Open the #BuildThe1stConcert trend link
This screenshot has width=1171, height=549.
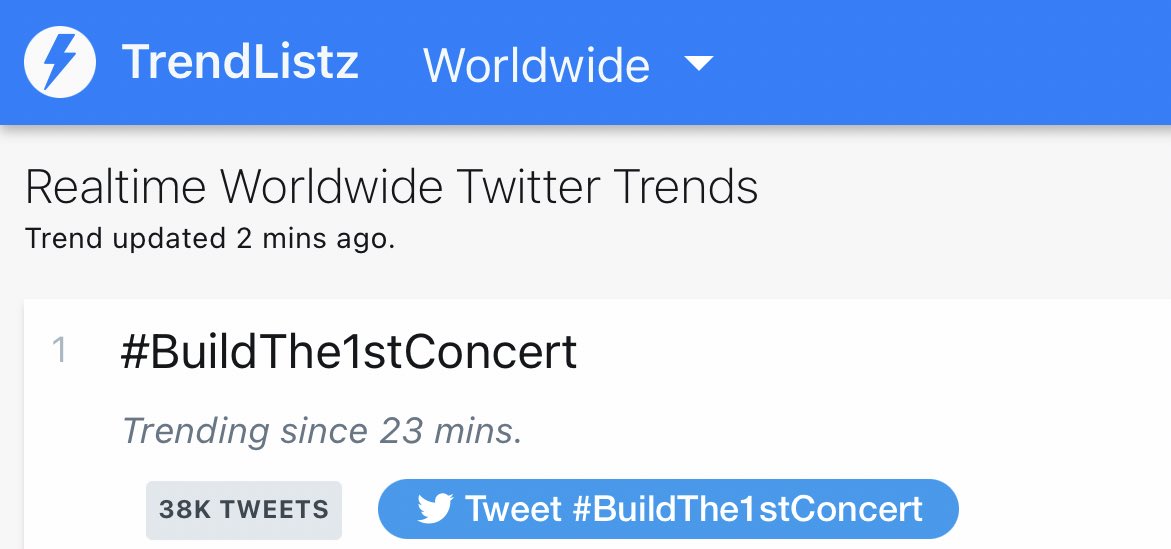click(349, 352)
